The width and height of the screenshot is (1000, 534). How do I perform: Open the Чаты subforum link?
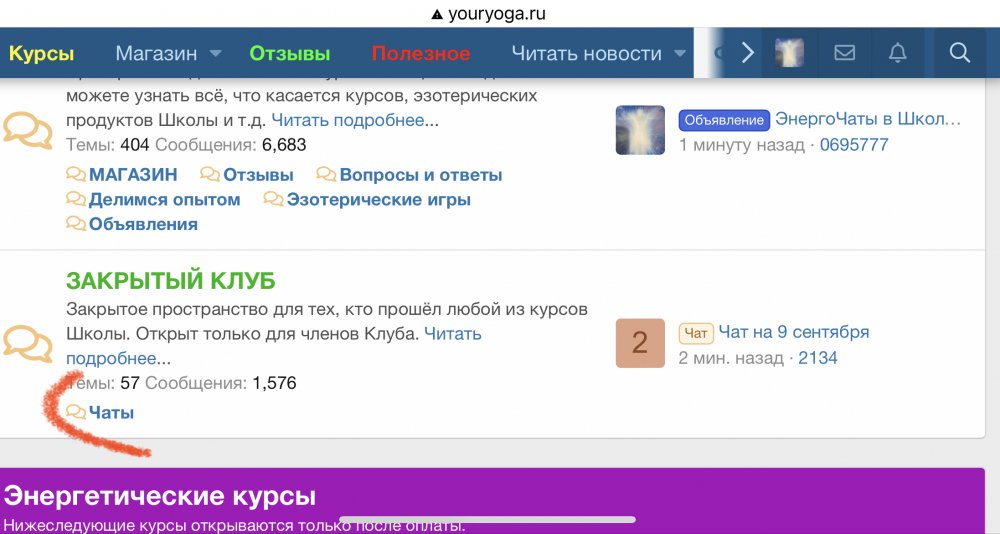click(x=111, y=412)
